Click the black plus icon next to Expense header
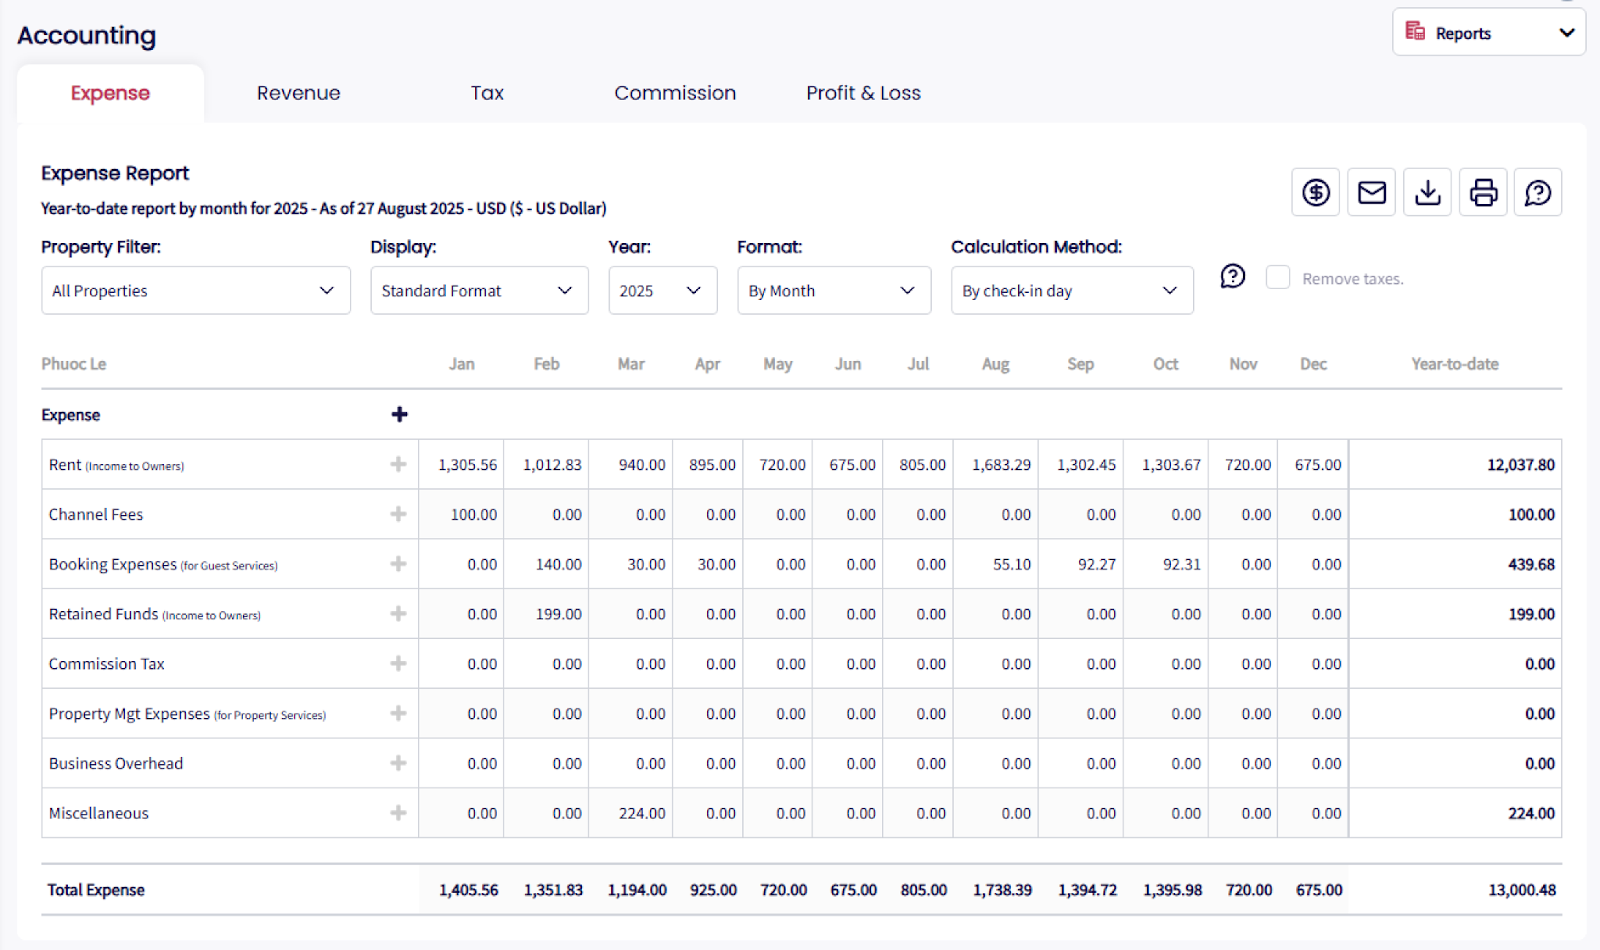The image size is (1600, 950). (399, 414)
